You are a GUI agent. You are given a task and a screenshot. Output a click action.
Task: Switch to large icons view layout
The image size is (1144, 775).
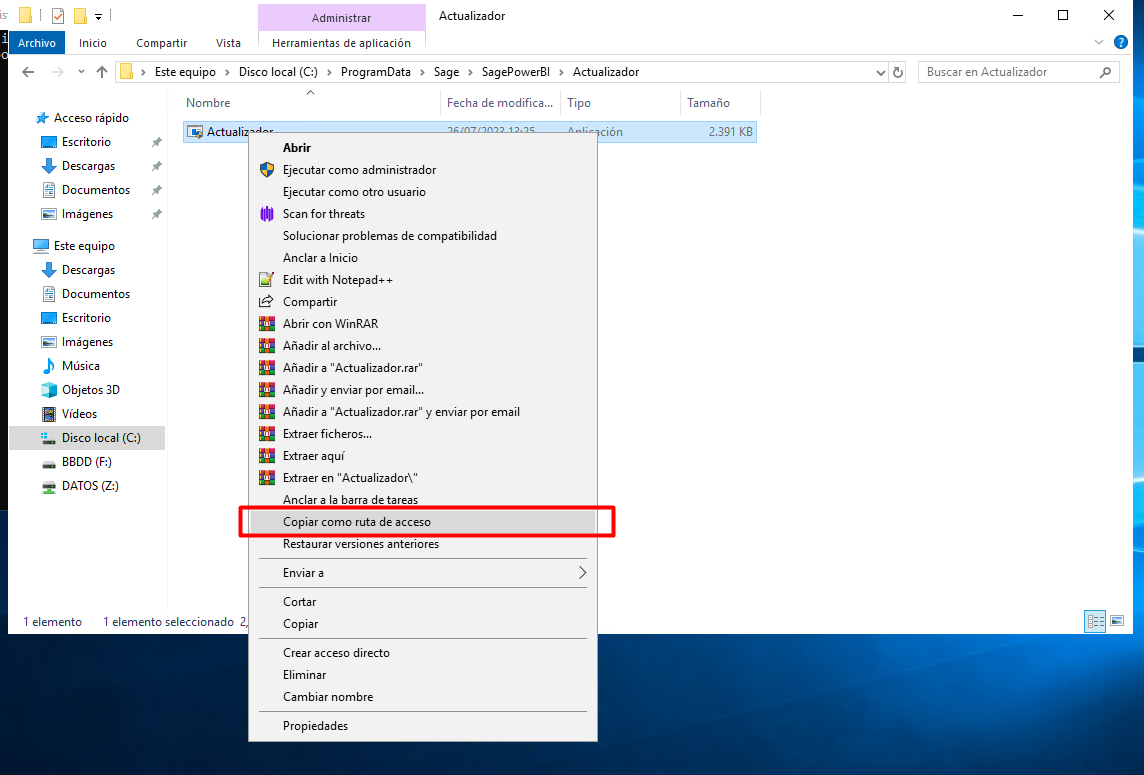(1117, 621)
